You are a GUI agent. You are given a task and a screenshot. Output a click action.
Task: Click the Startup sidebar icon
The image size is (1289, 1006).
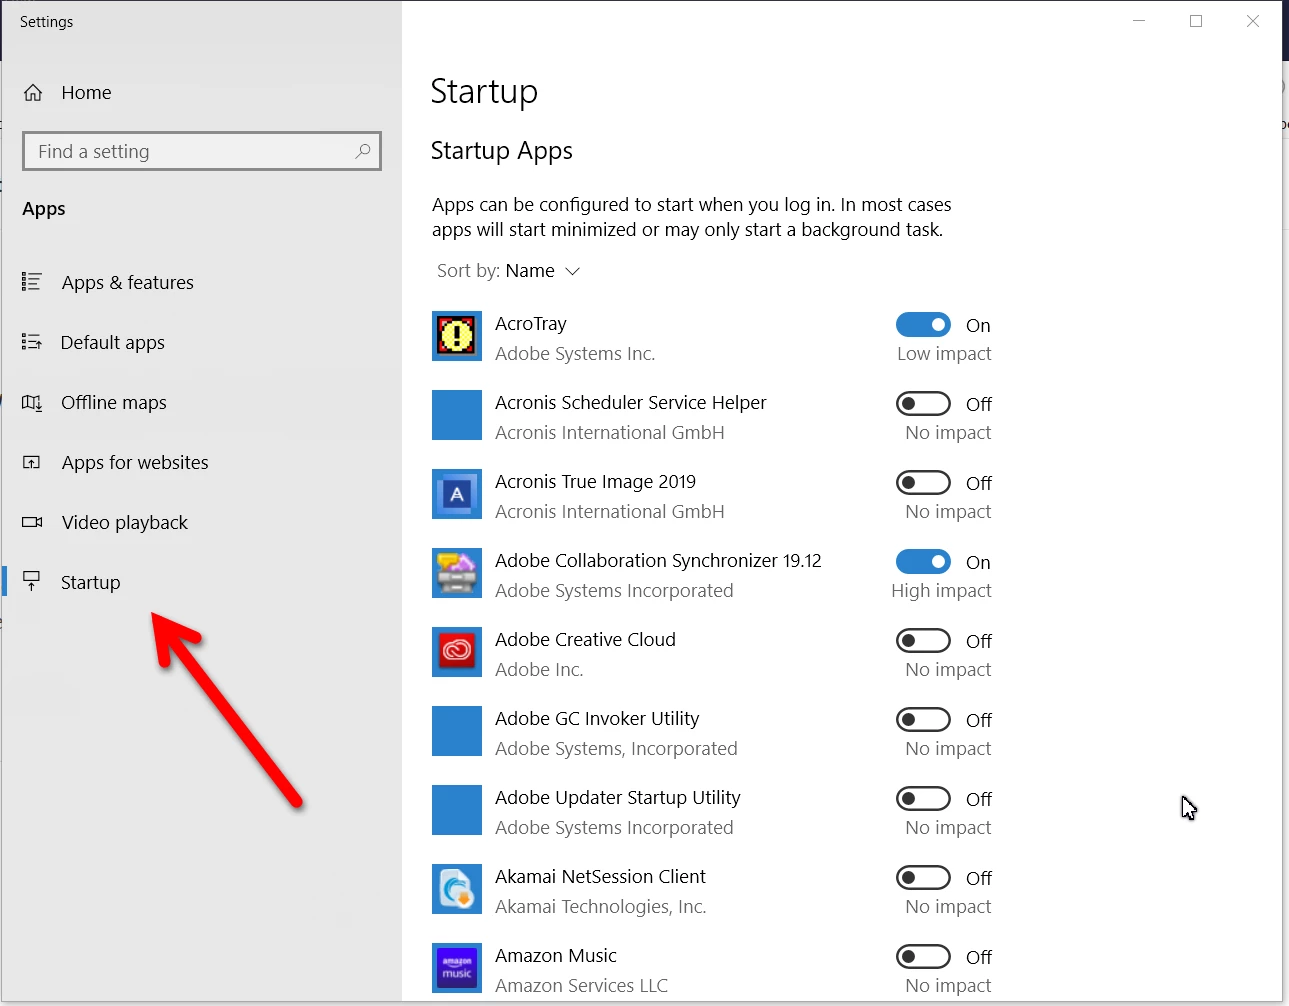[32, 582]
